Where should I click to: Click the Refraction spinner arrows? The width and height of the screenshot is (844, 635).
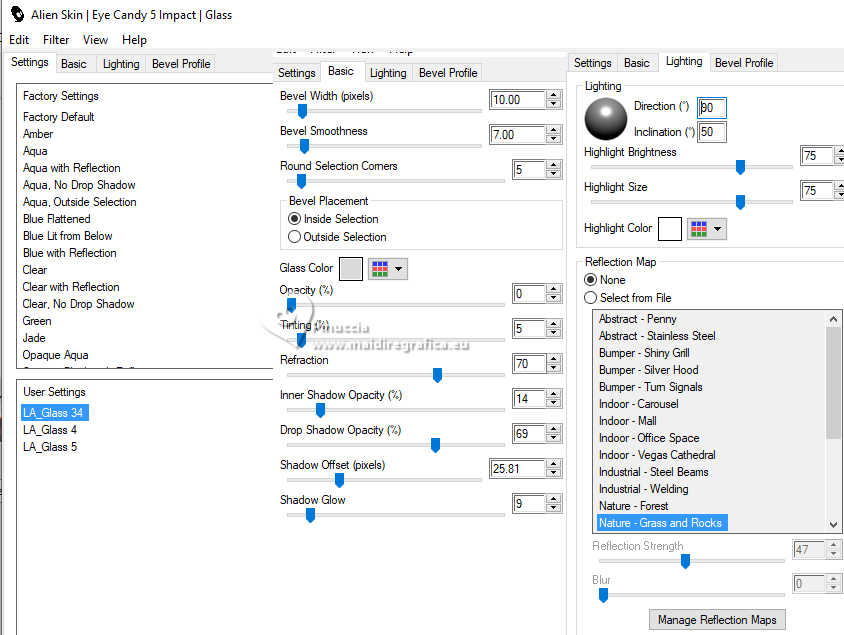point(553,364)
